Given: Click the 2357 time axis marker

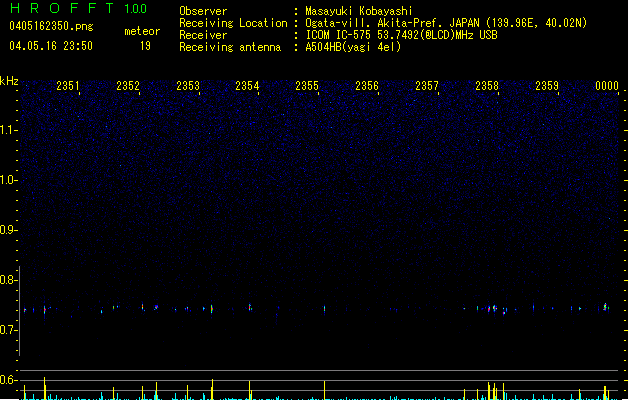Looking at the screenshot, I should (x=427, y=86).
